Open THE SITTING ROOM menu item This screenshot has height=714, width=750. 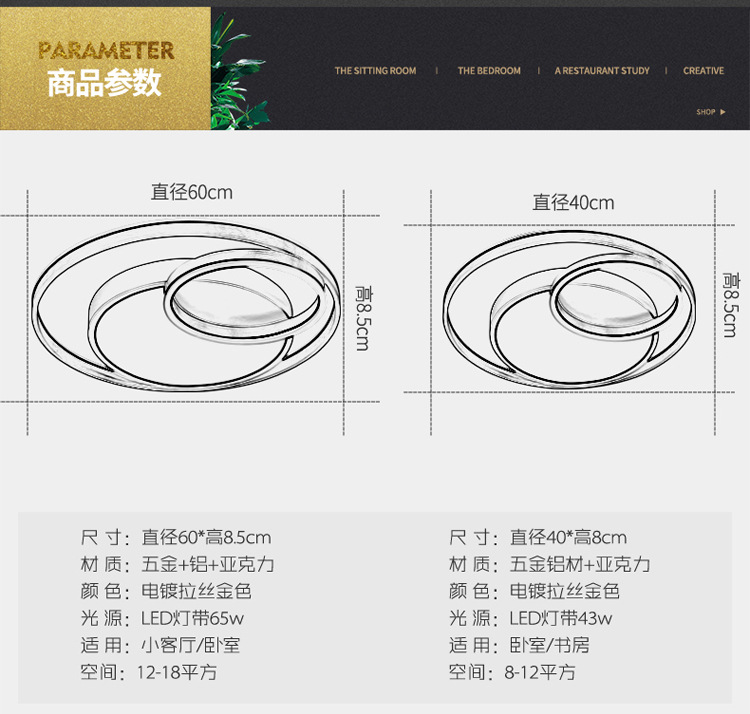375,71
